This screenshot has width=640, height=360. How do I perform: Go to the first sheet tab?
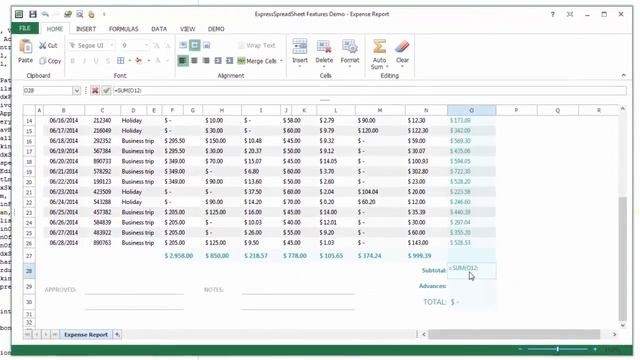pyautogui.click(x=27, y=335)
